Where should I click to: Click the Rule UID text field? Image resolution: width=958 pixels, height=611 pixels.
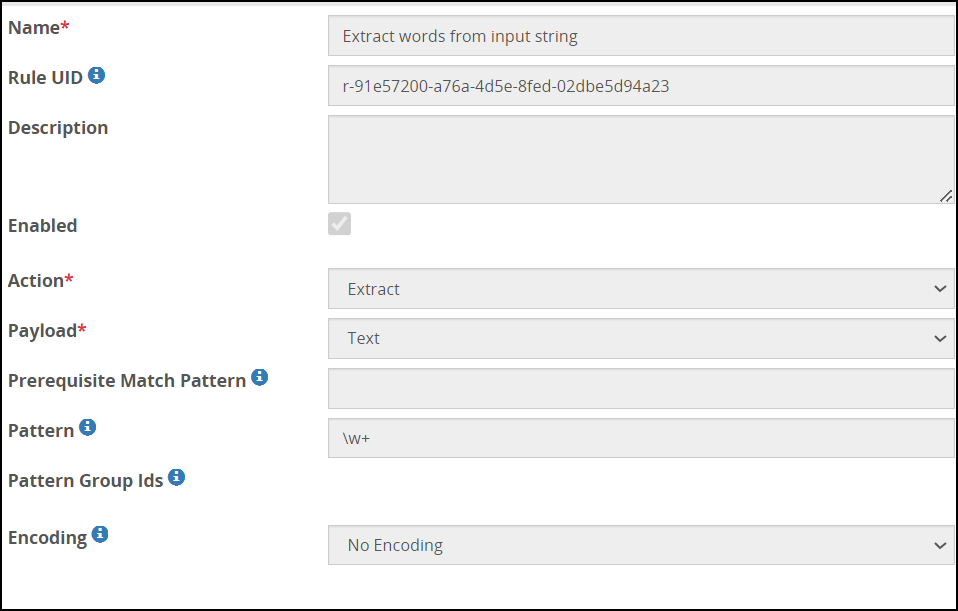point(640,86)
